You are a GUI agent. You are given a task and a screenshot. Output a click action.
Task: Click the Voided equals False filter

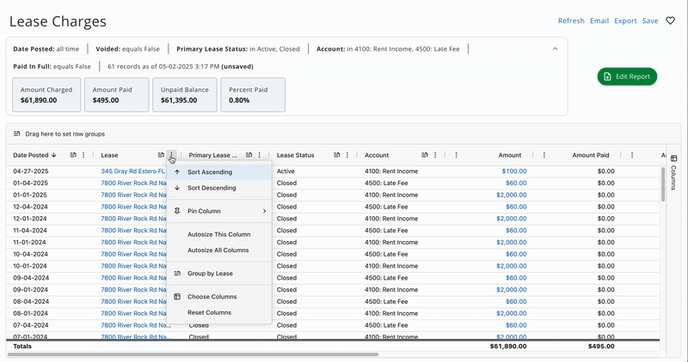(128, 49)
